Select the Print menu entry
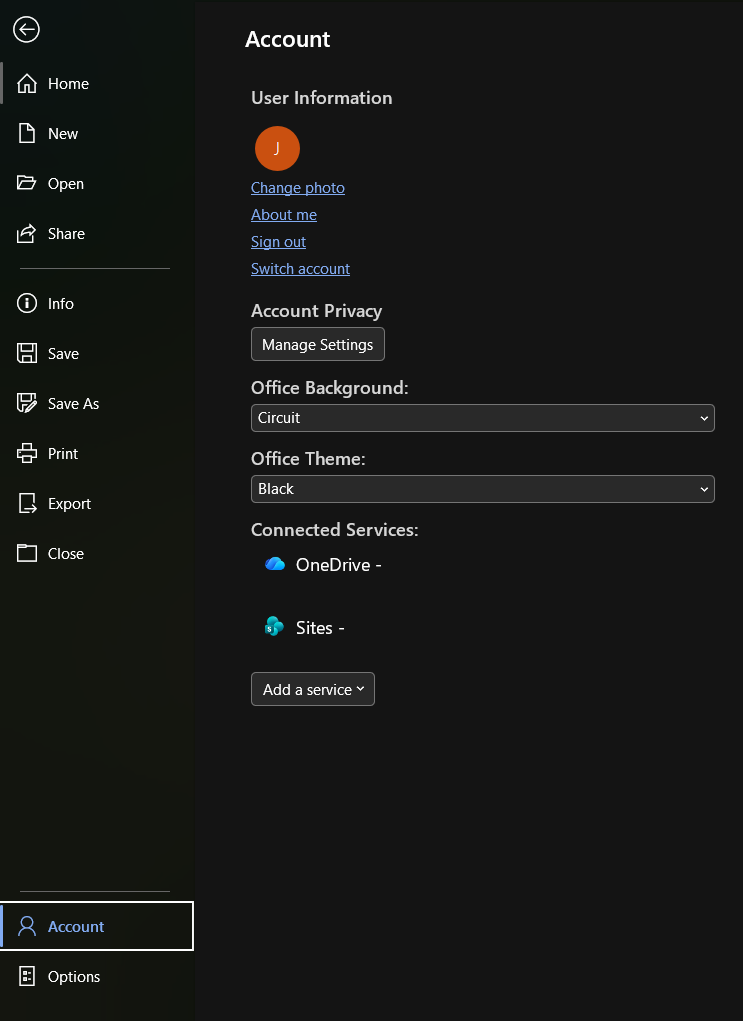743x1021 pixels. point(97,453)
